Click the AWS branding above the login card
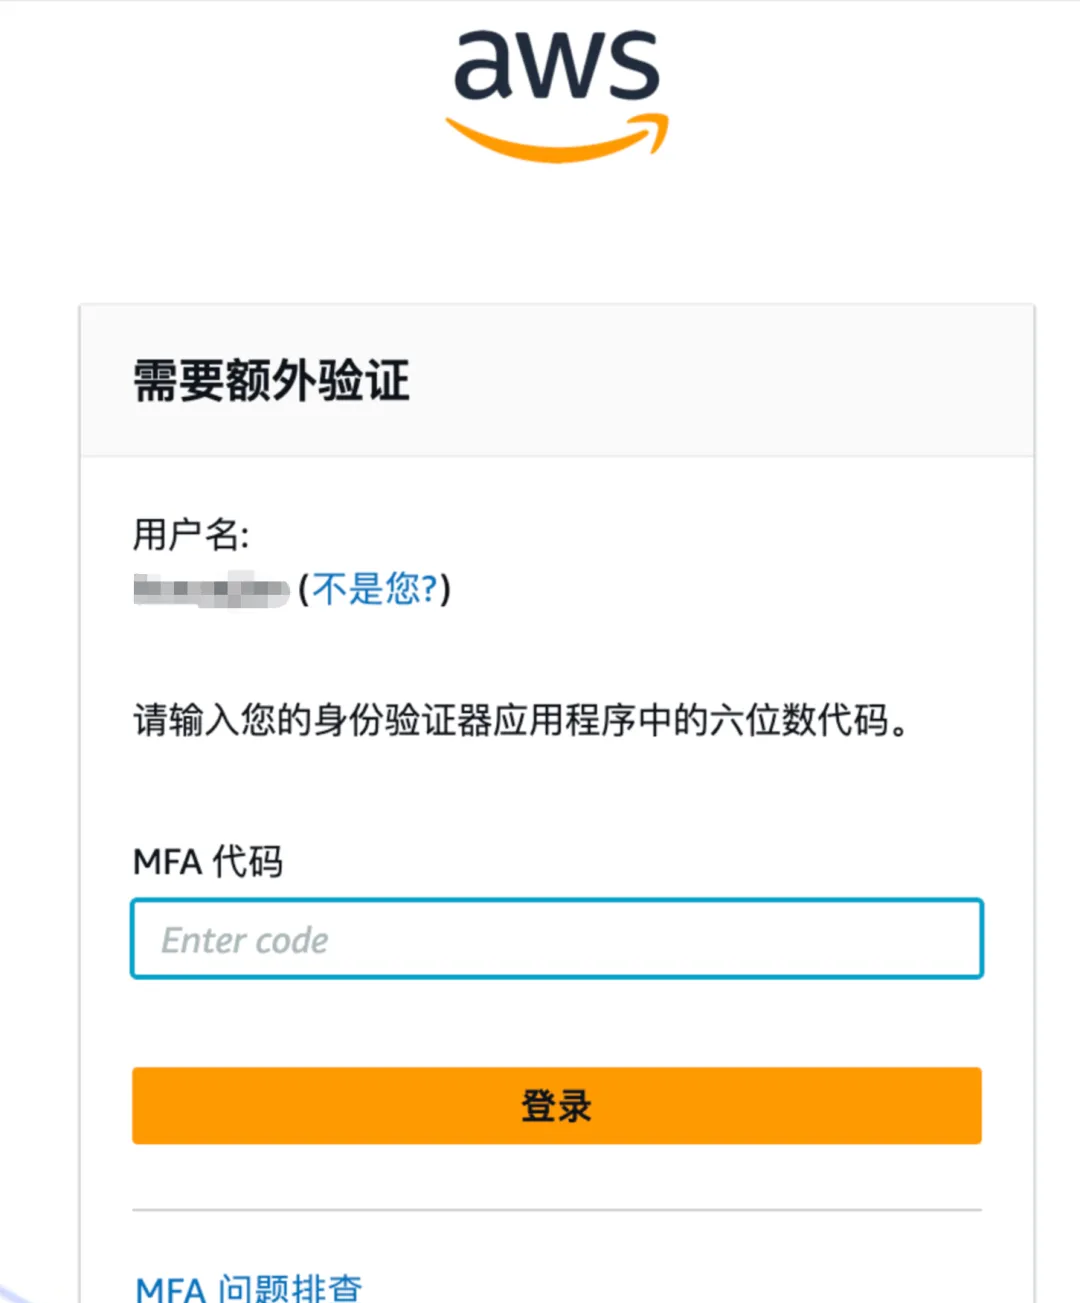Screen dimensions: 1080x1303 coord(556,90)
